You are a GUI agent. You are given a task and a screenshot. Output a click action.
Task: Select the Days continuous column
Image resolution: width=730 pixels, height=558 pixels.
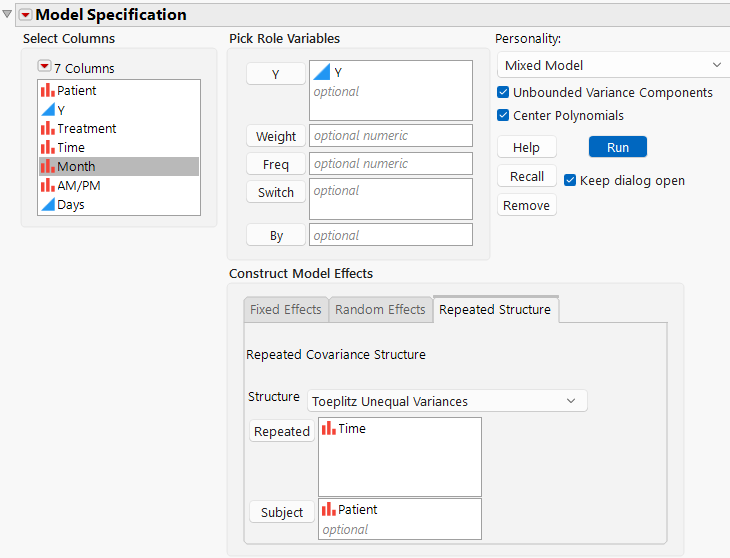click(x=70, y=204)
